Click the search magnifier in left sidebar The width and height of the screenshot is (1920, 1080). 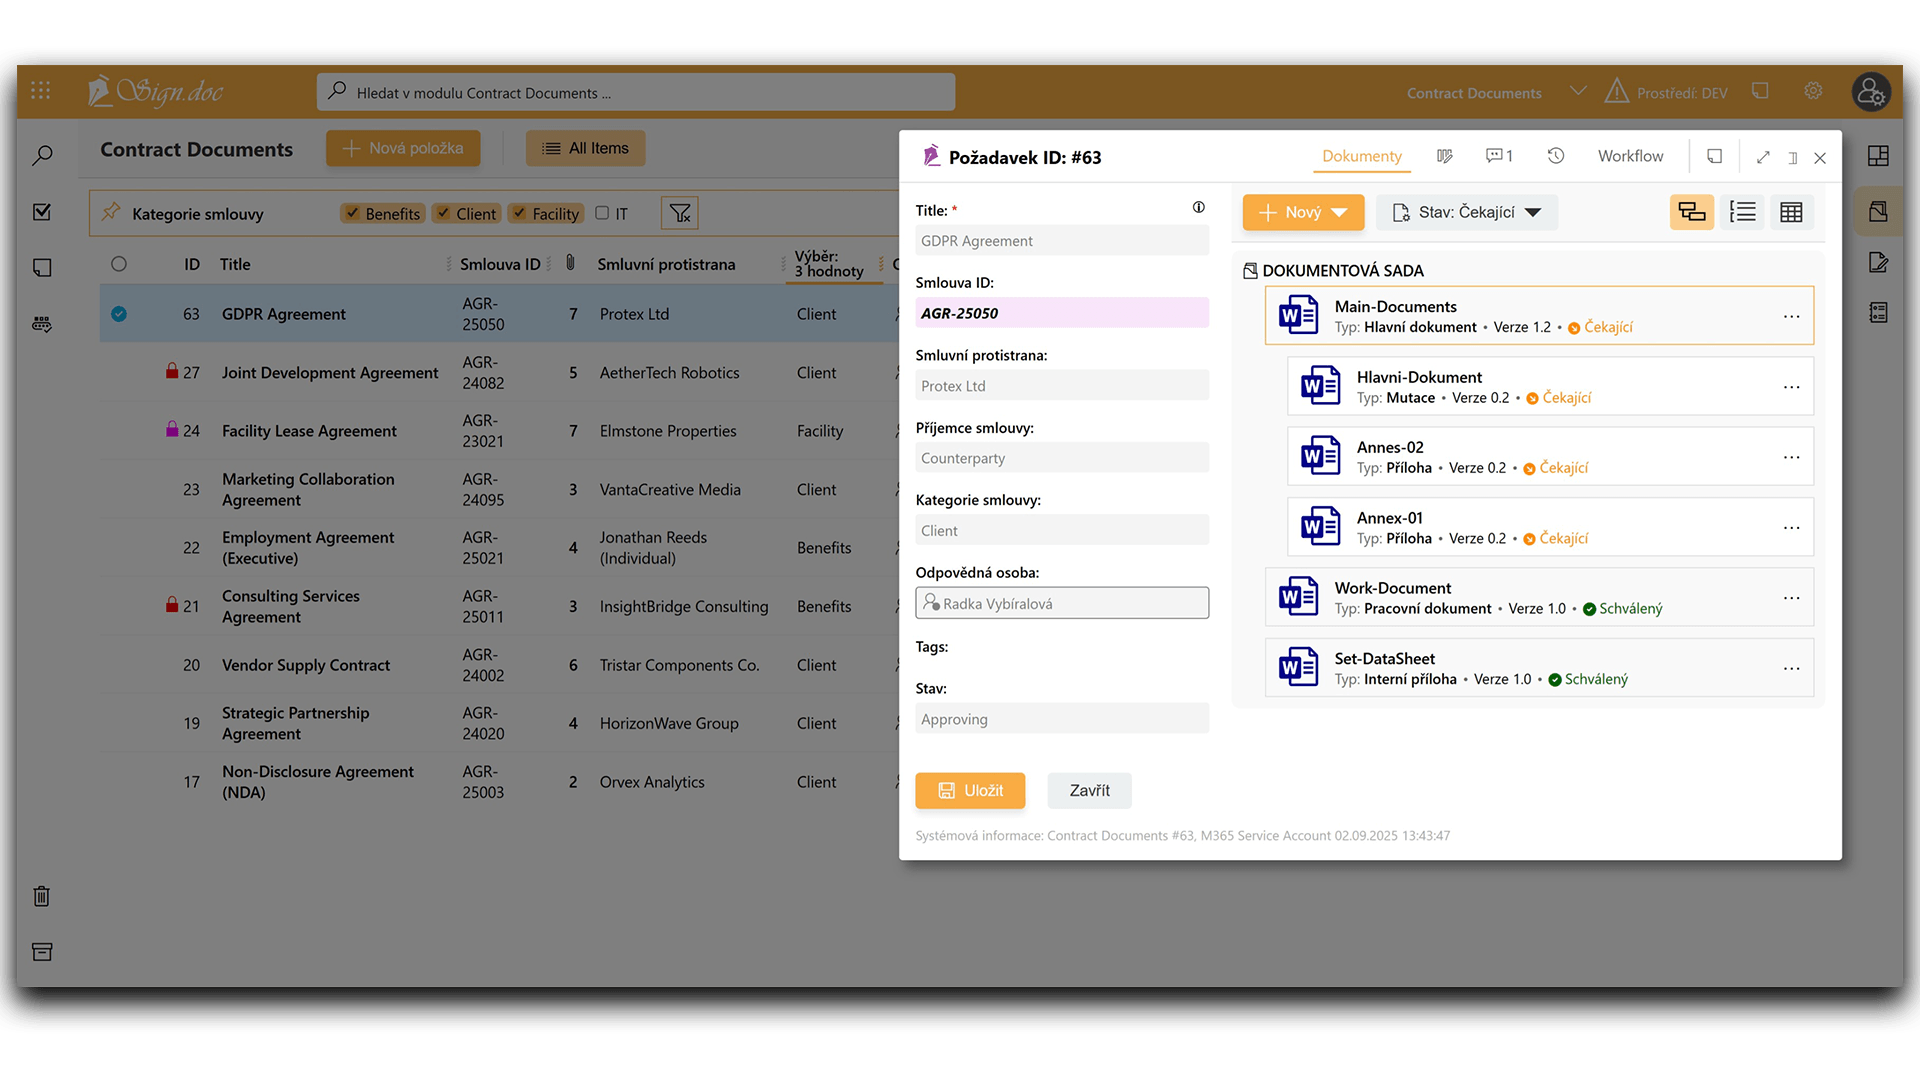click(42, 156)
